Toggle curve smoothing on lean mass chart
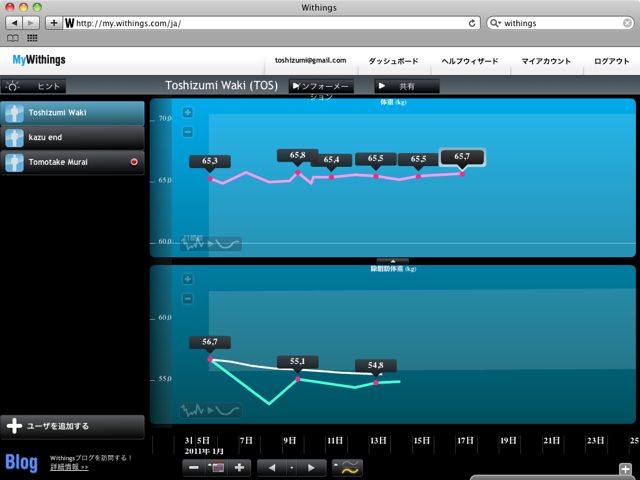The height and width of the screenshot is (480, 640). (211, 410)
